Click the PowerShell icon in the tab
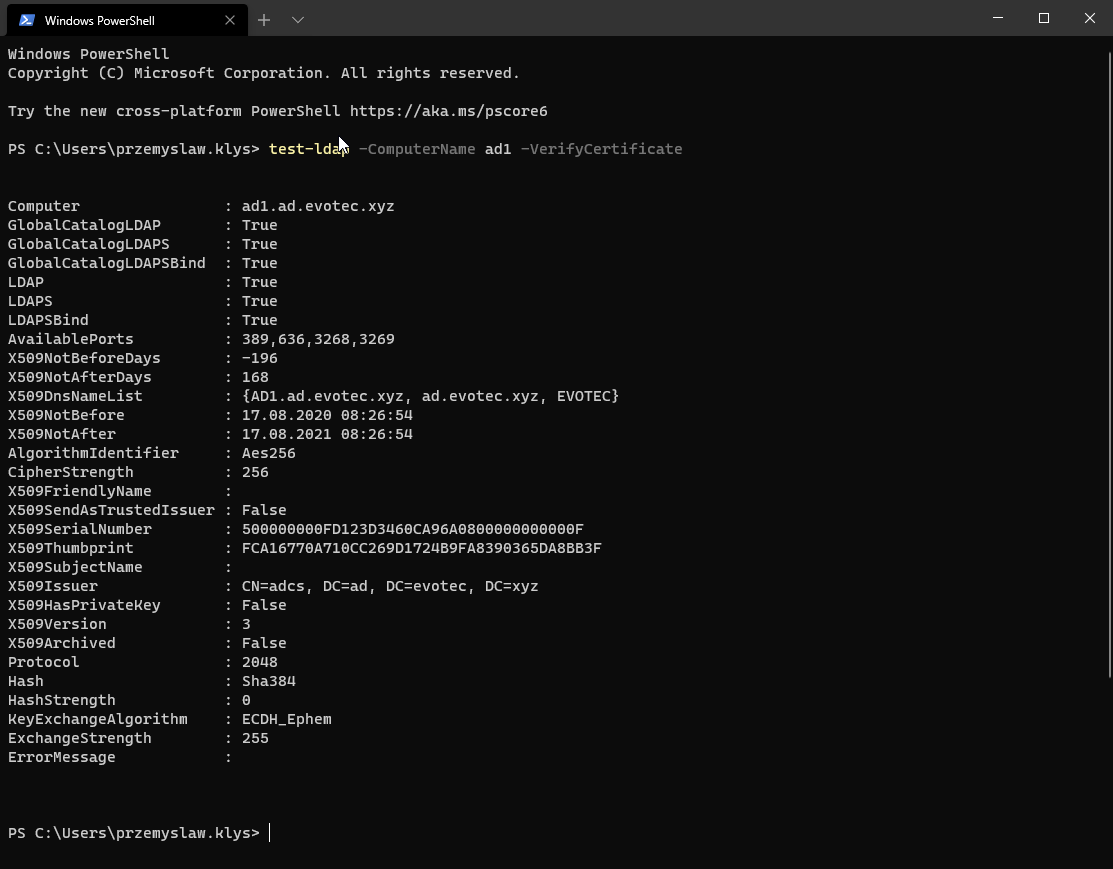Viewport: 1113px width, 869px height. coord(27,20)
